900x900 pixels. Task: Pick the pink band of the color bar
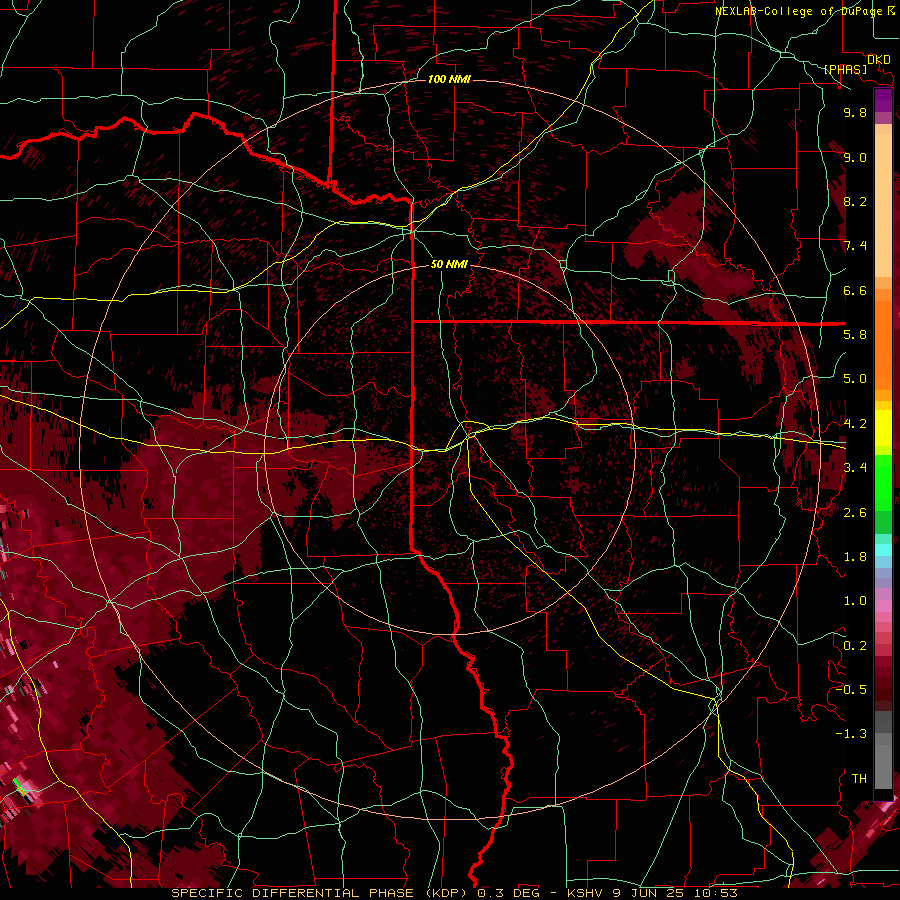click(883, 606)
